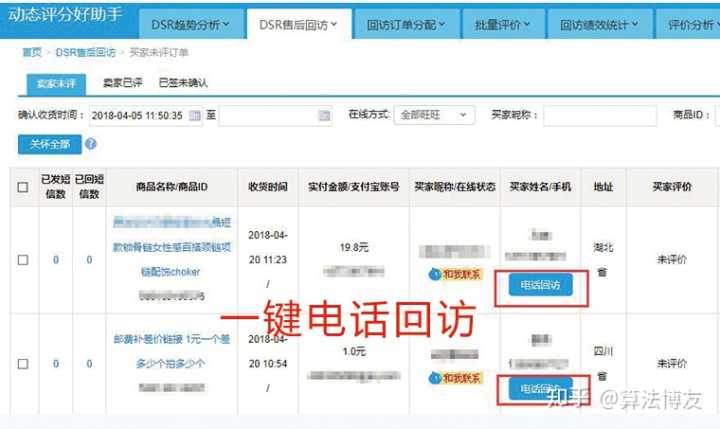Open the DSR售后回访 breadcrumb link
The height and width of the screenshot is (429, 720).
85,52
